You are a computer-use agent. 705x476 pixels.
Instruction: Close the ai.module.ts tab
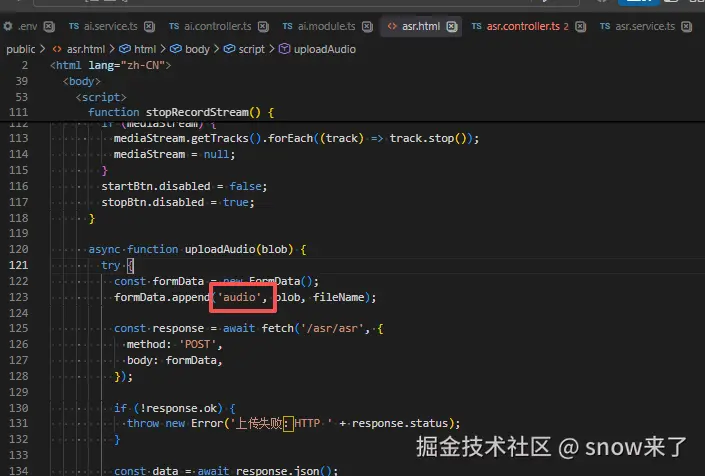tap(367, 27)
